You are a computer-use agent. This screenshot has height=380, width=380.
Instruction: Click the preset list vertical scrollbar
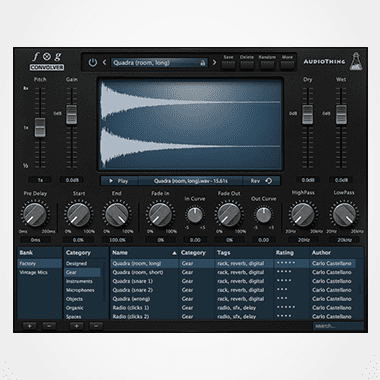coord(360,289)
